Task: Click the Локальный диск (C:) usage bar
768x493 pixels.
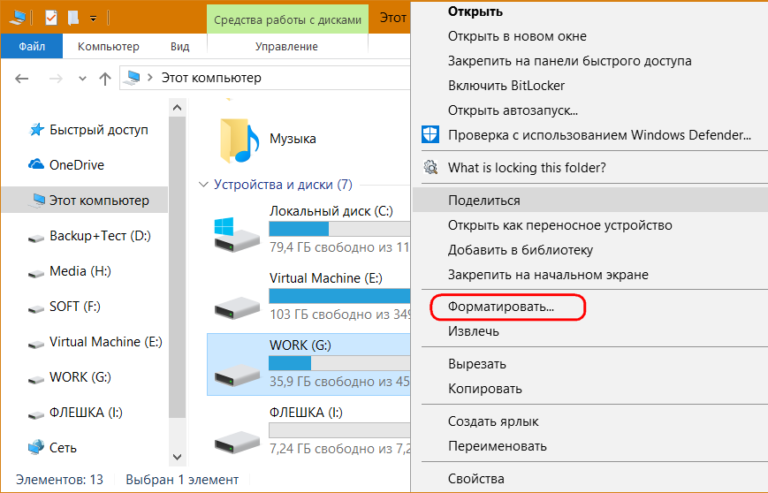Action: [339, 229]
